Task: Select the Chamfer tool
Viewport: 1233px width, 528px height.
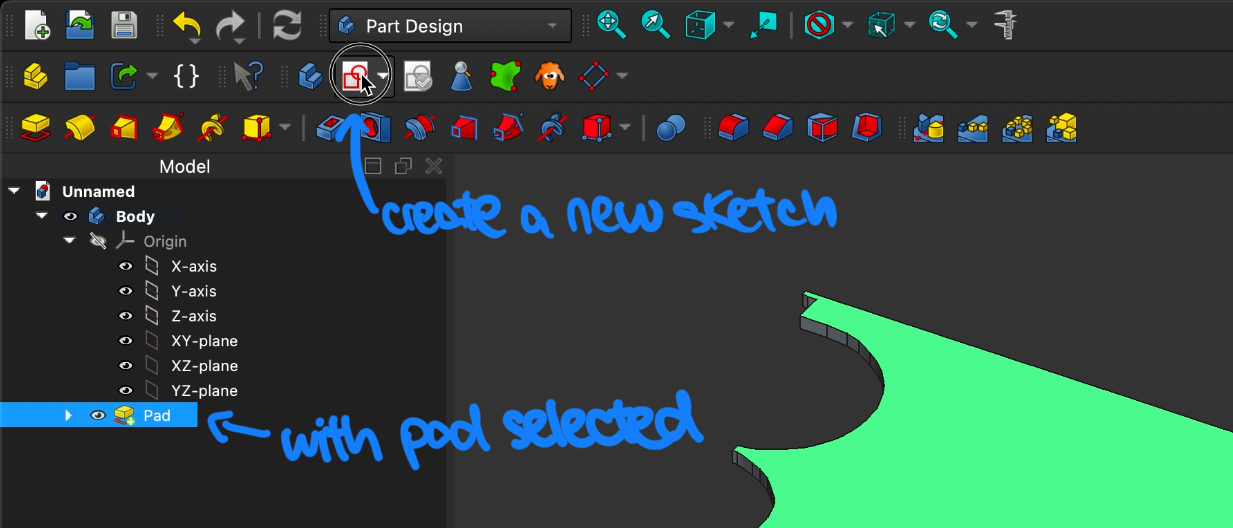Action: pyautogui.click(x=778, y=127)
